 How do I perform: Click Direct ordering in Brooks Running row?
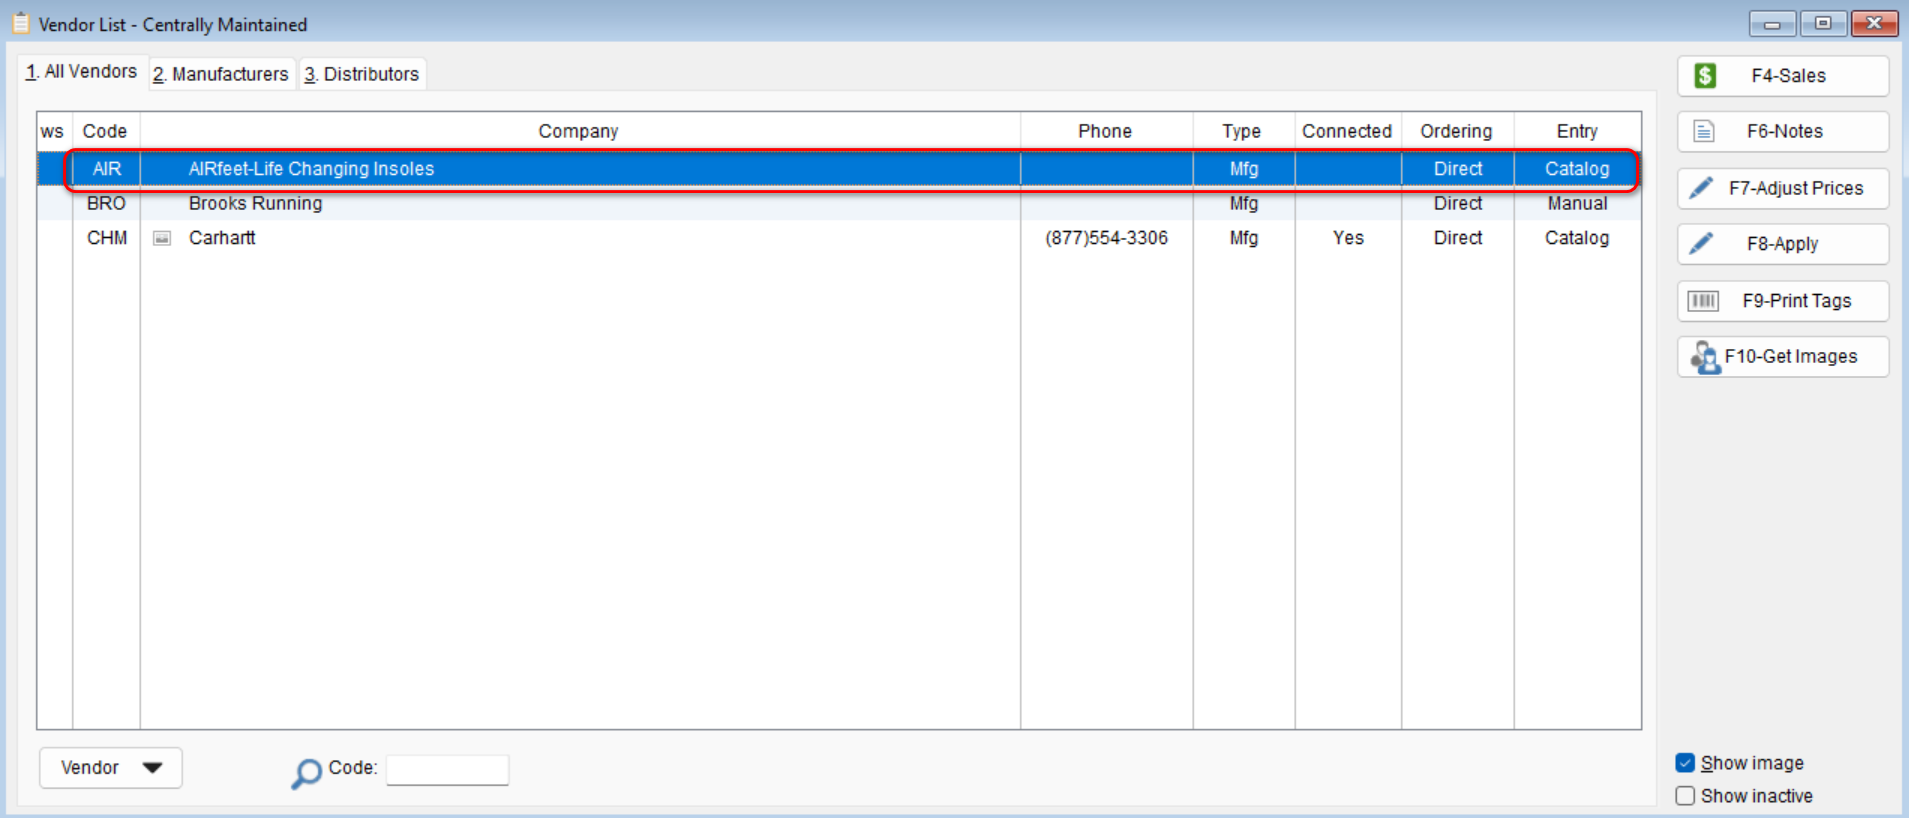point(1458,203)
